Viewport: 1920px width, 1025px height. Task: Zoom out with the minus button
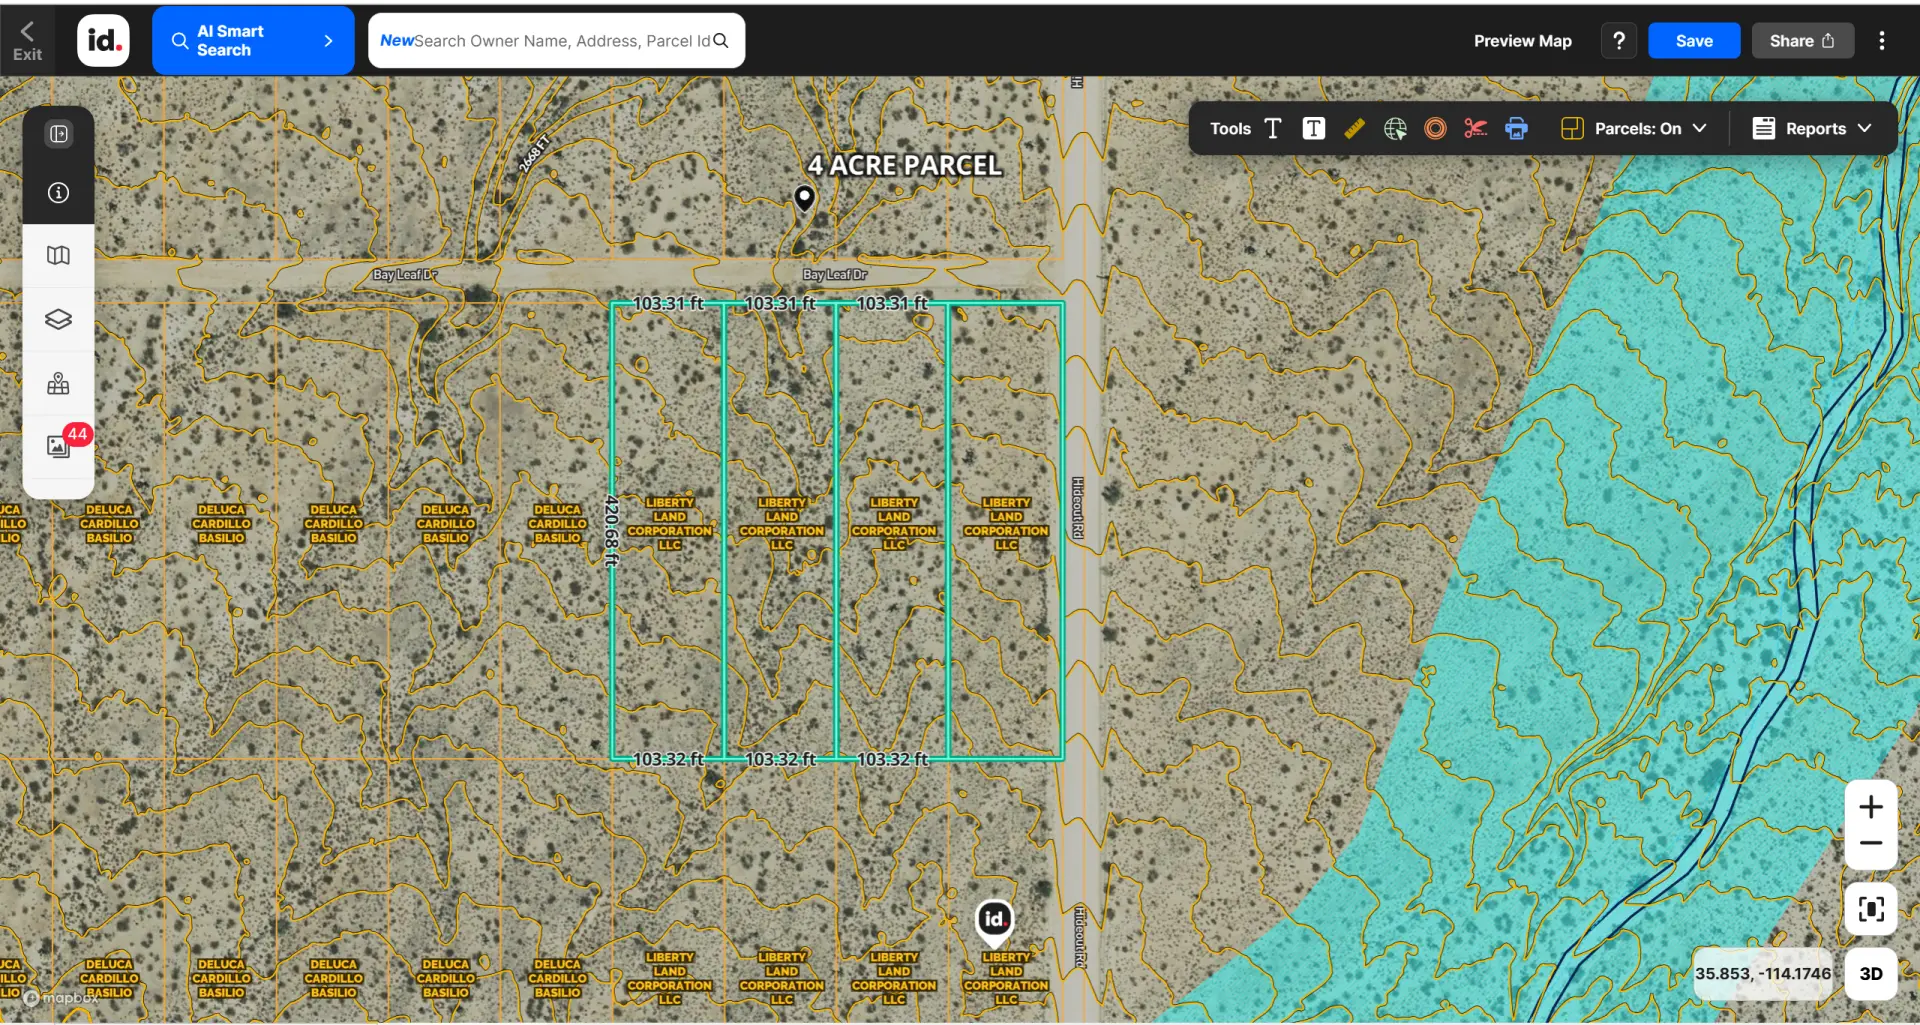tap(1871, 843)
